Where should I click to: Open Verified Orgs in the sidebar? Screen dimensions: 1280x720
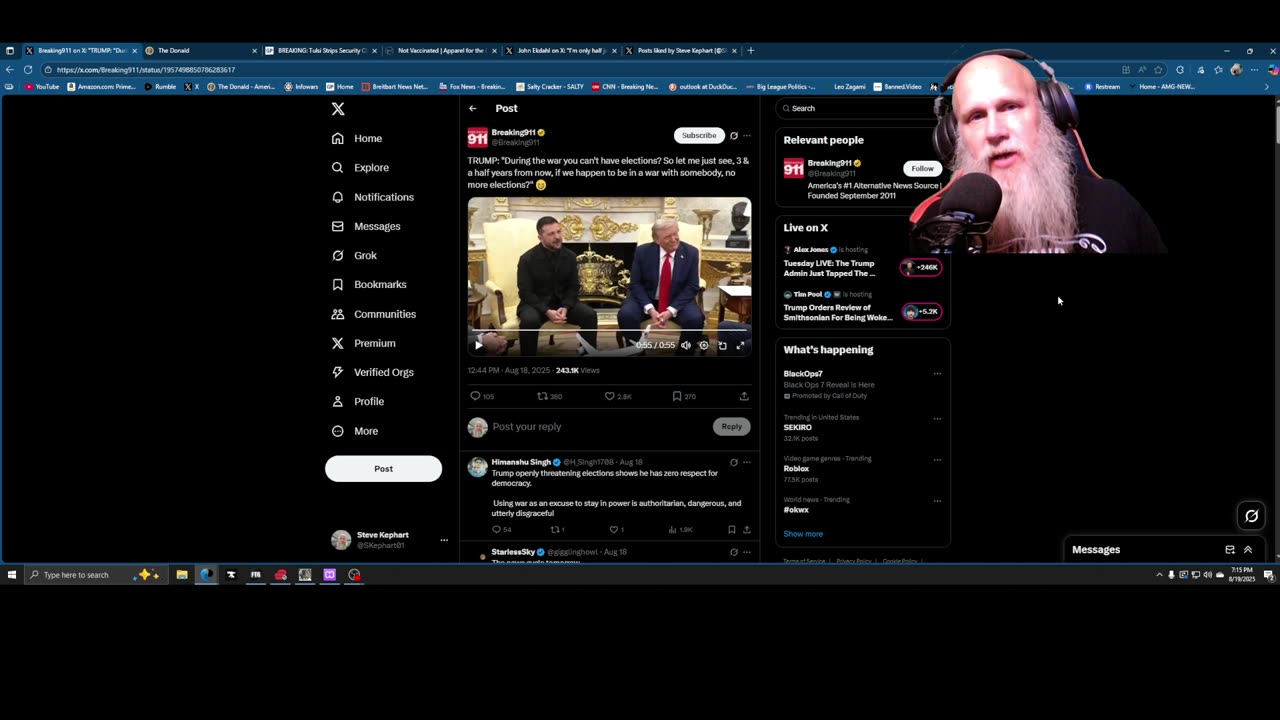point(372,372)
